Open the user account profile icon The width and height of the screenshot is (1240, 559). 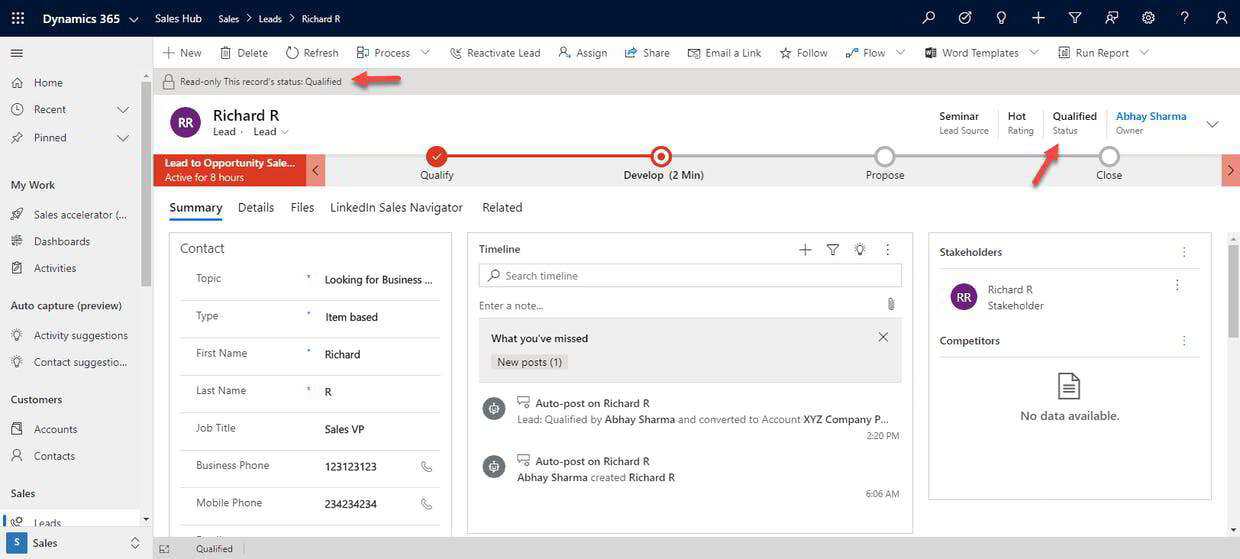tap(1221, 18)
